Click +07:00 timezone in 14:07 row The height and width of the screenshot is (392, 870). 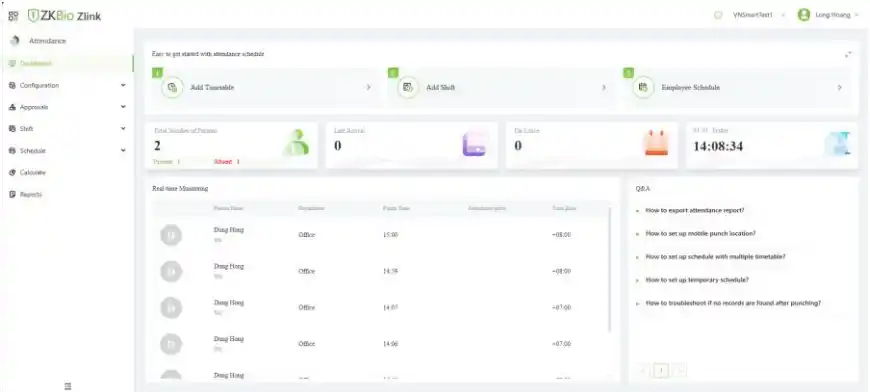click(561, 308)
